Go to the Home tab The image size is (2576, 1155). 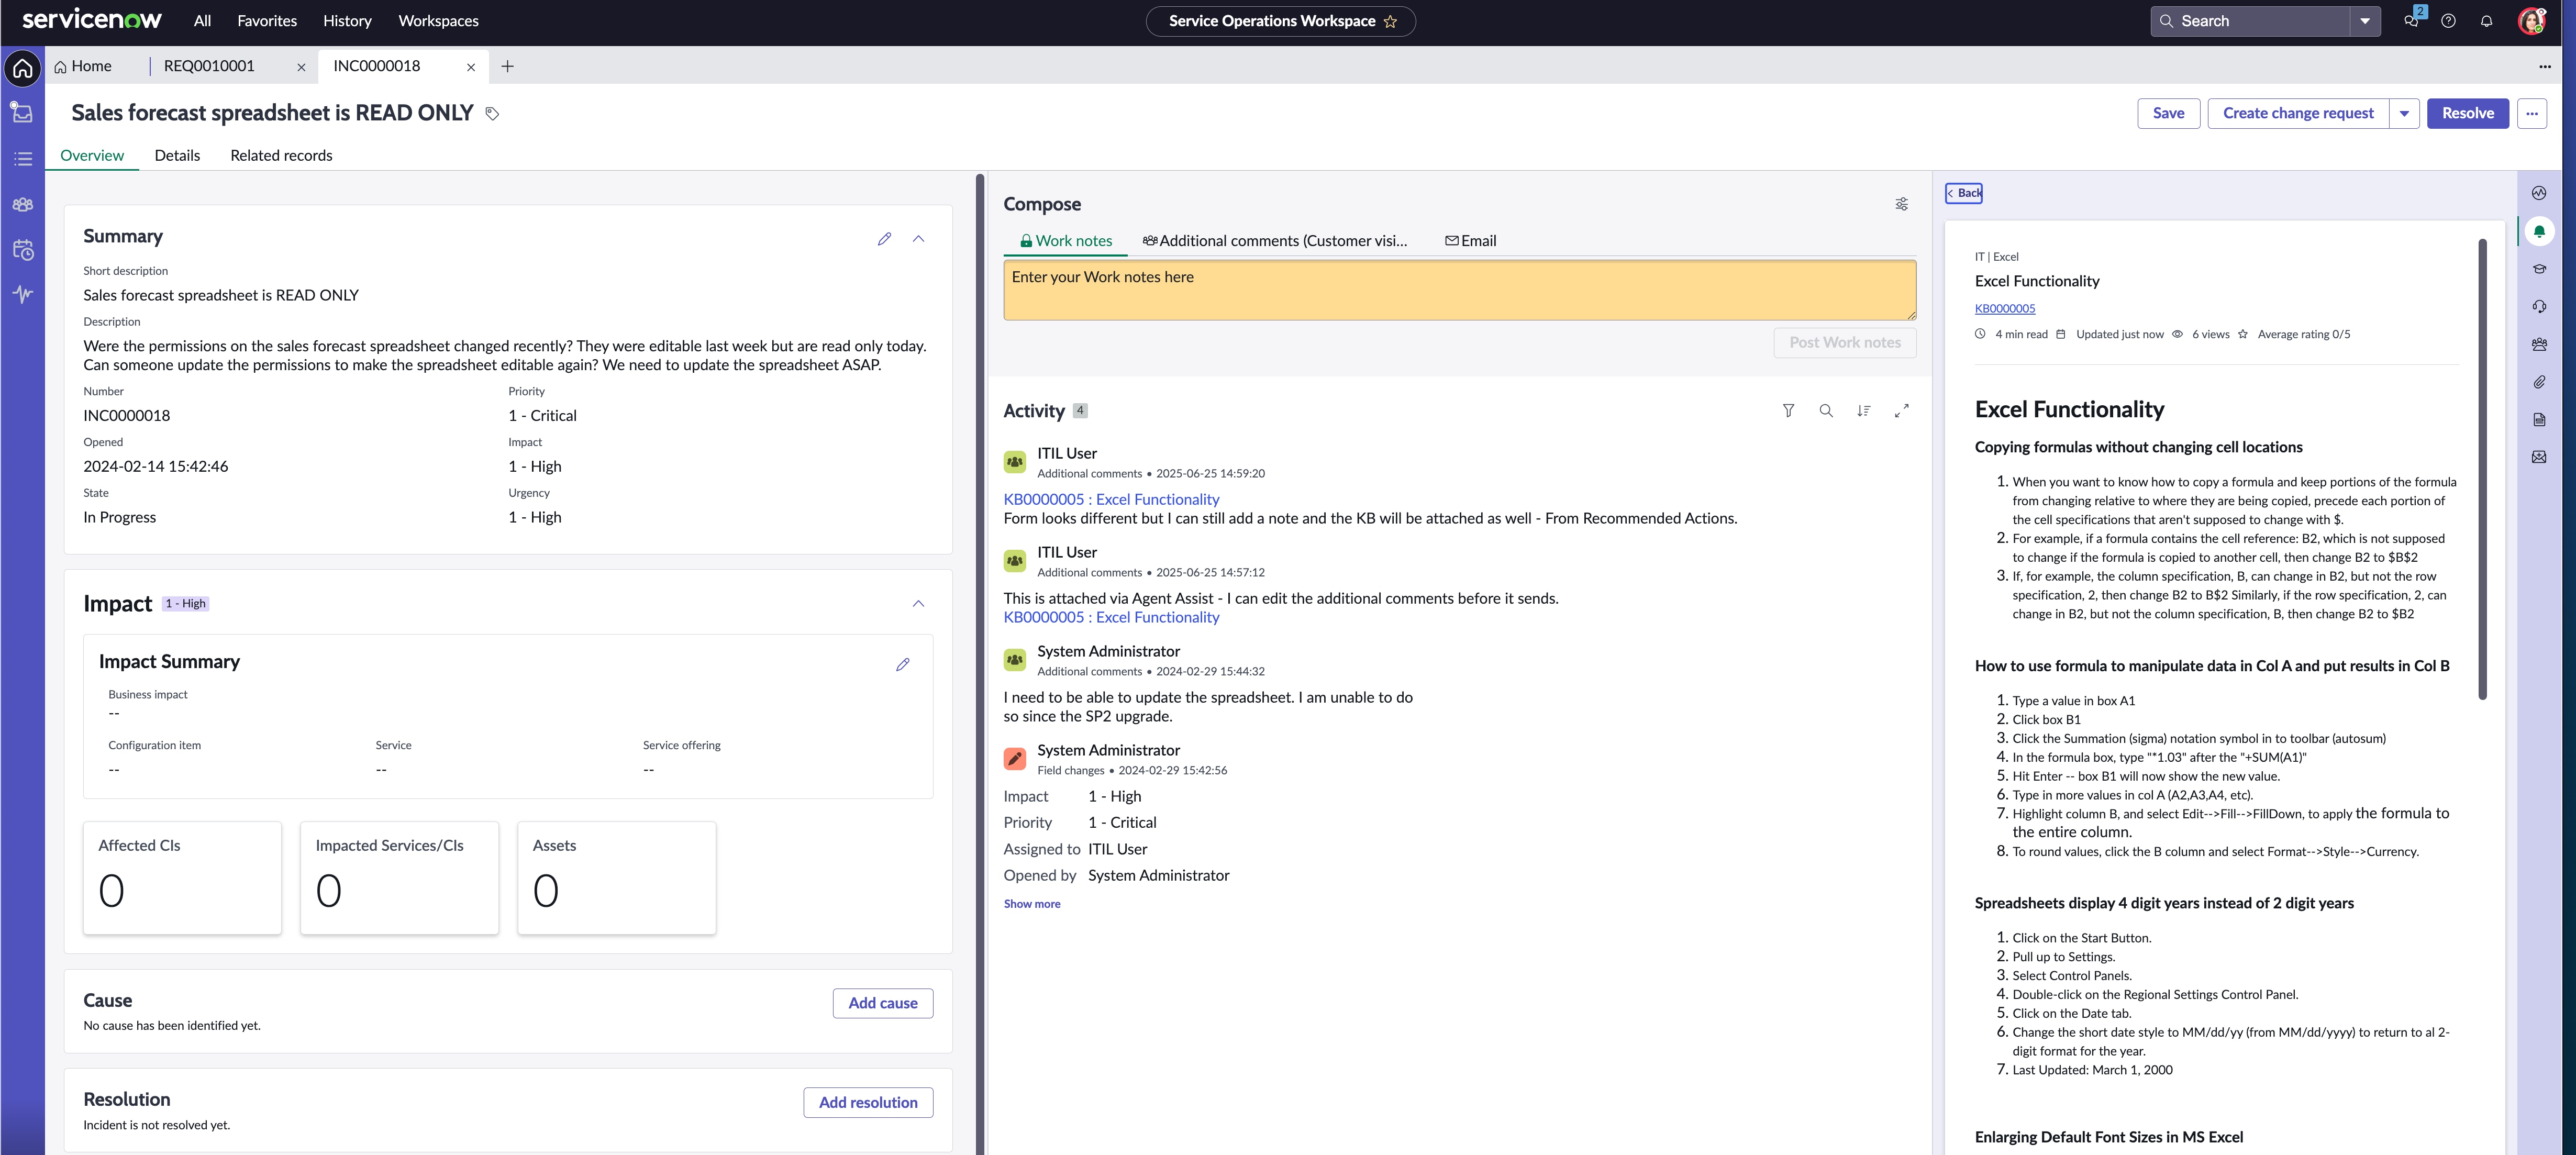click(83, 66)
